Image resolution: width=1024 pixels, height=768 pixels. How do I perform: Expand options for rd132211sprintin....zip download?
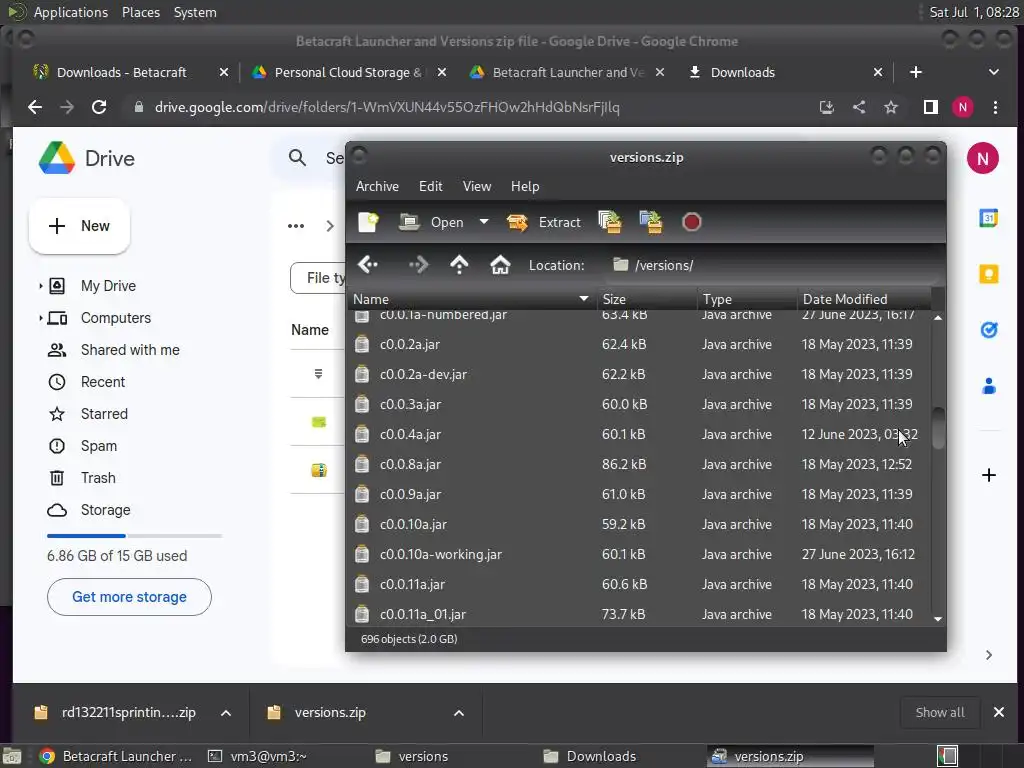pyautogui.click(x=226, y=713)
